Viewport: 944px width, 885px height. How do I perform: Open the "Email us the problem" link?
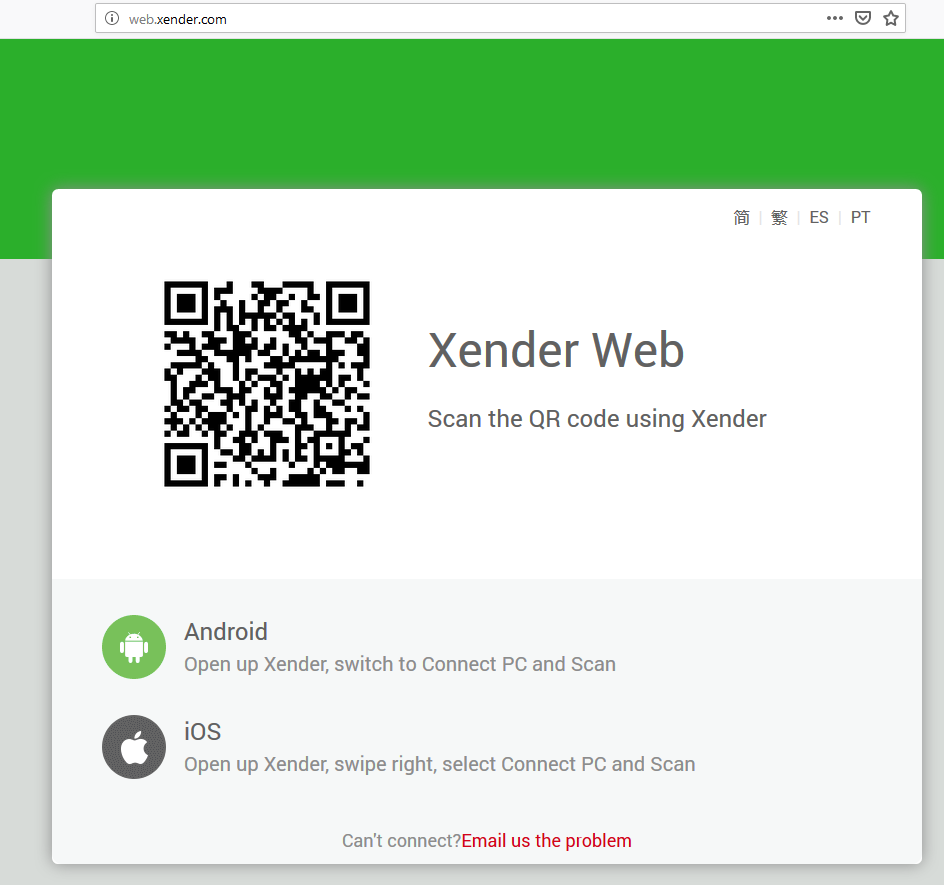pyautogui.click(x=546, y=840)
